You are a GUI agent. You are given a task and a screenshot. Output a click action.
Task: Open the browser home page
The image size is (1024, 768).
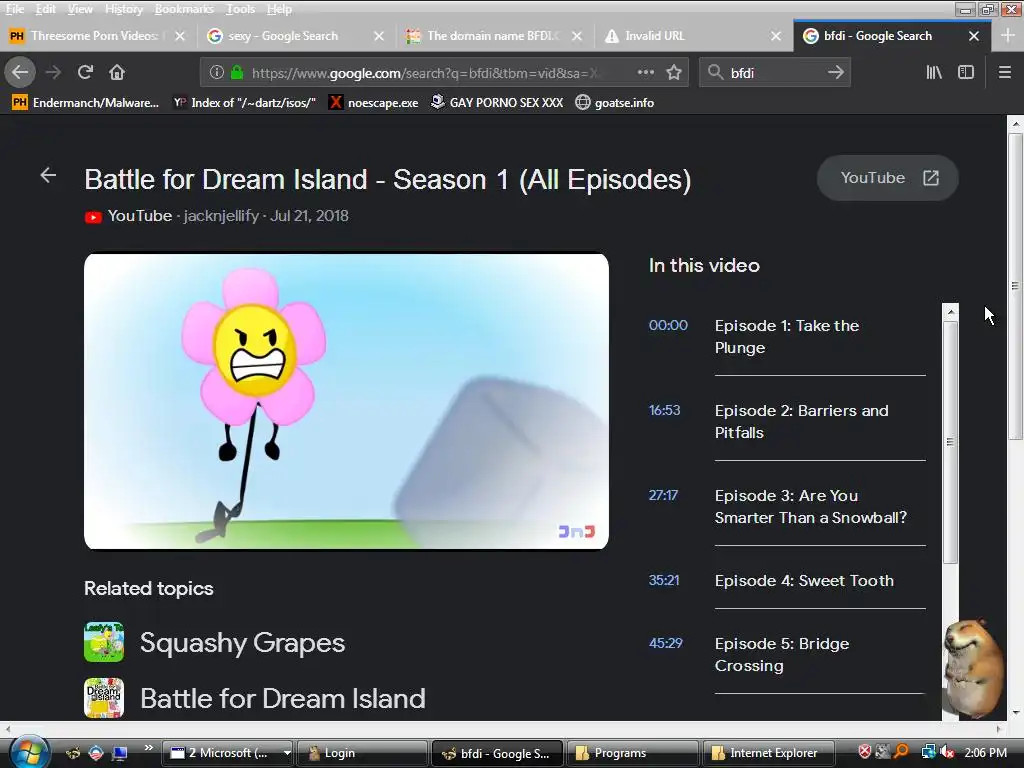click(x=117, y=72)
